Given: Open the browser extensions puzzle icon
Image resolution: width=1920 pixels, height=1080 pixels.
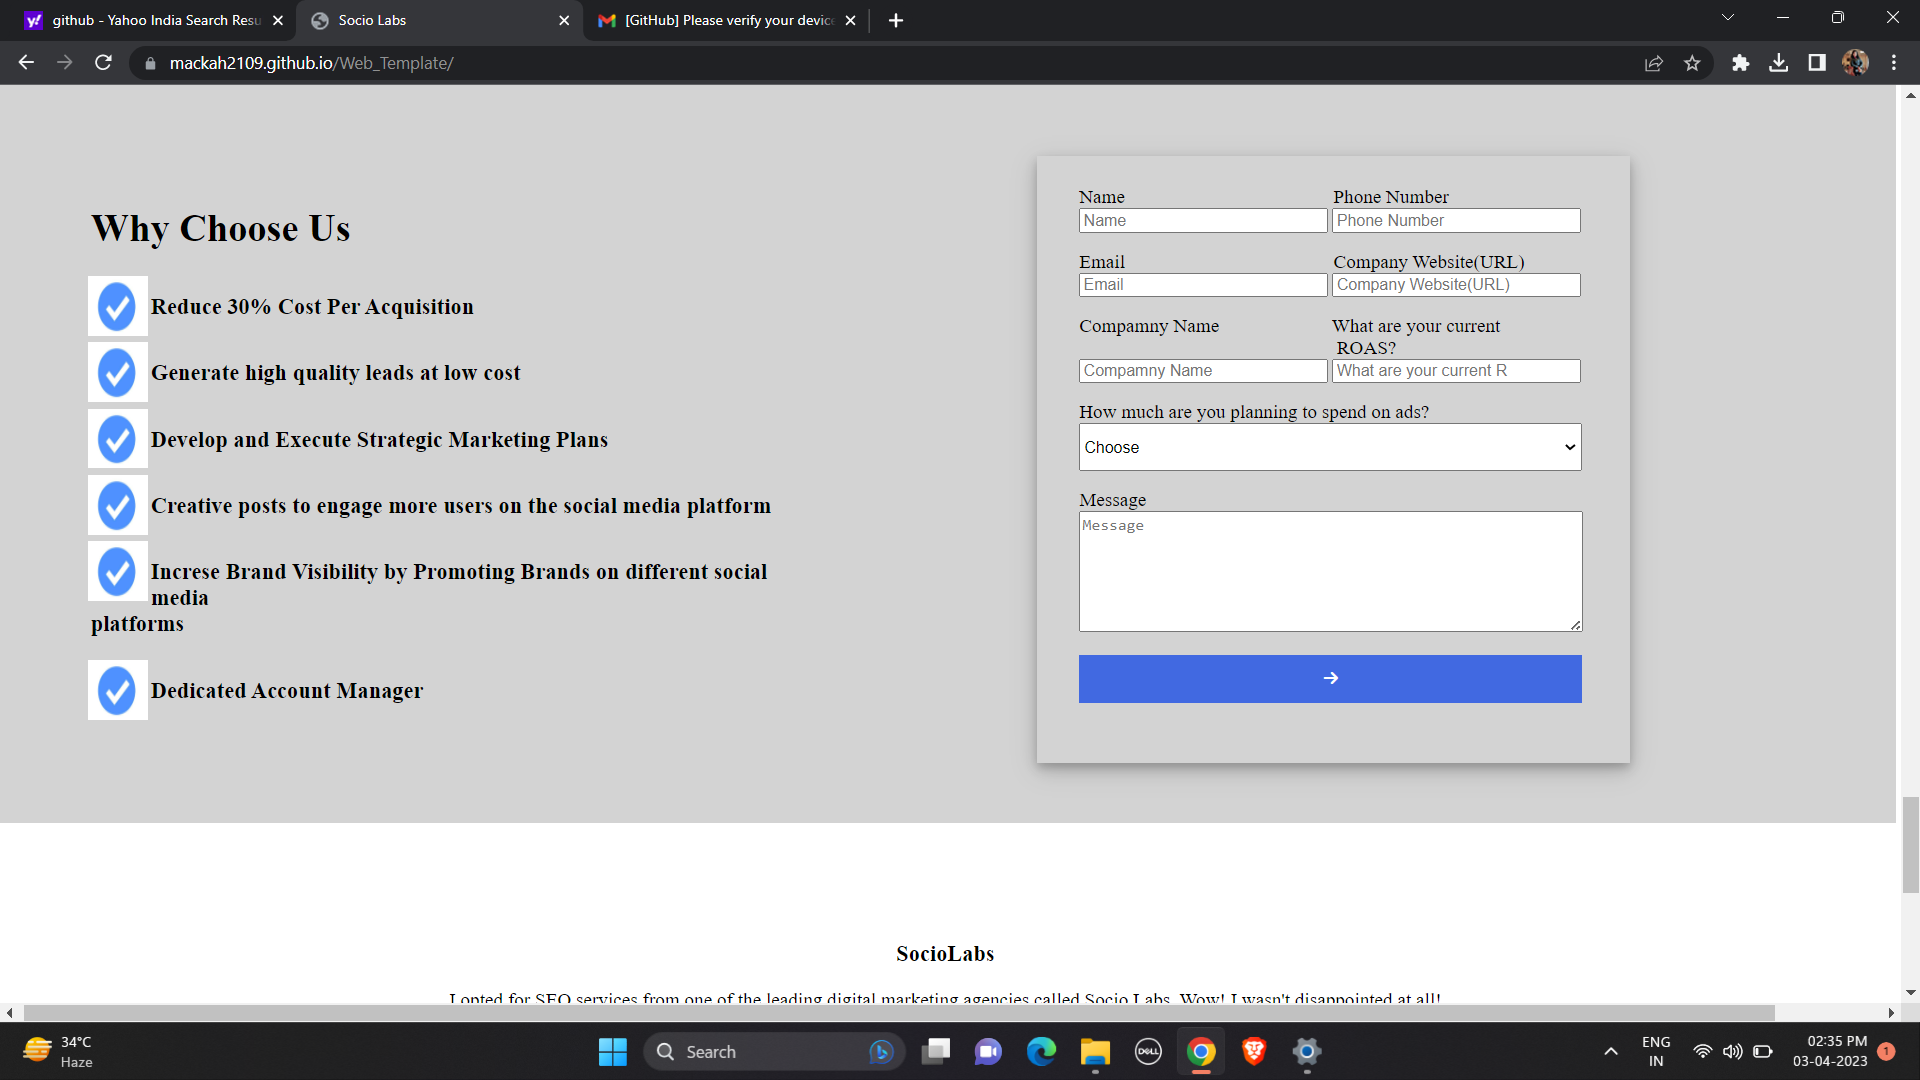Looking at the screenshot, I should [x=1740, y=62].
